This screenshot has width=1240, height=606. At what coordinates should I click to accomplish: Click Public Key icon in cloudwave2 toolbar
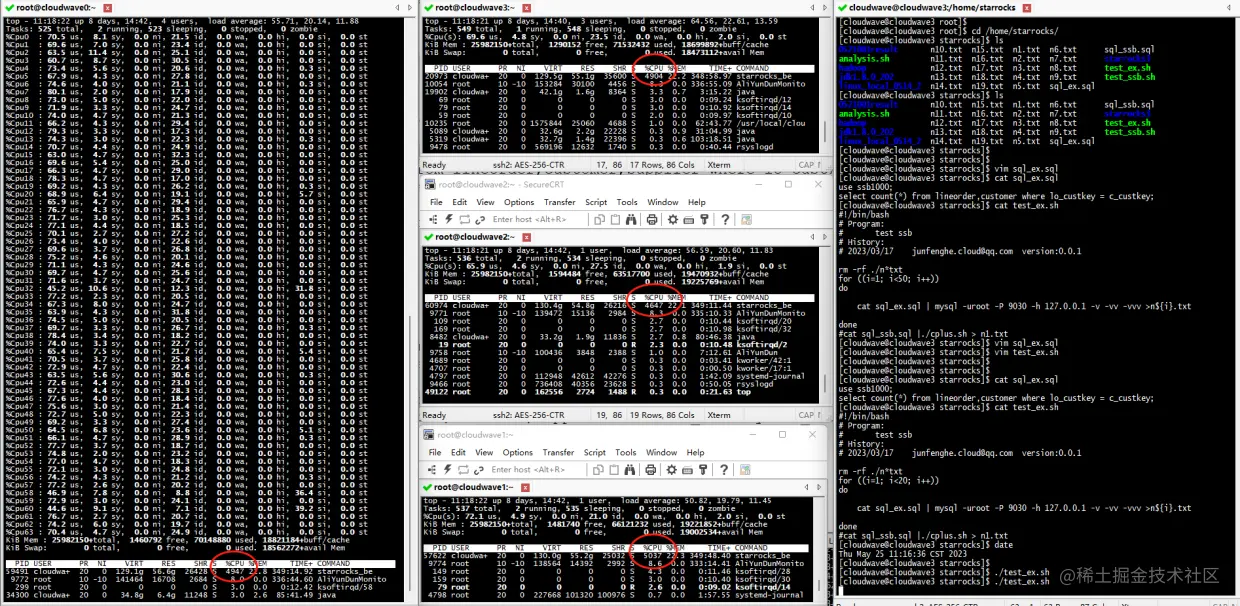pos(704,219)
